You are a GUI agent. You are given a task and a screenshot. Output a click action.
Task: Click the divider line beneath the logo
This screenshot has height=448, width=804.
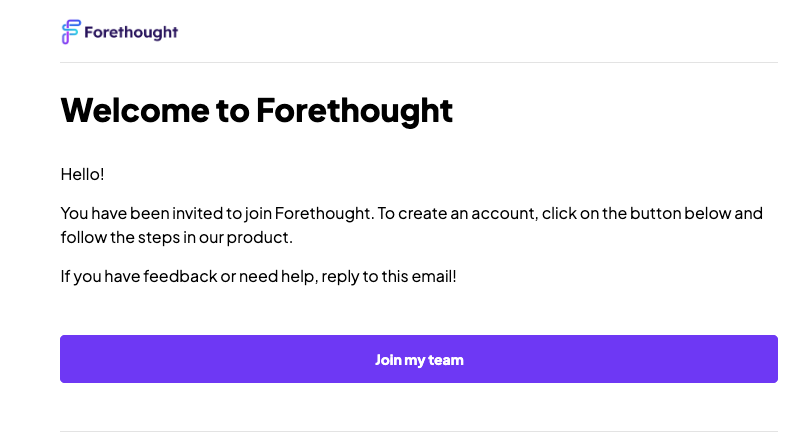419,63
